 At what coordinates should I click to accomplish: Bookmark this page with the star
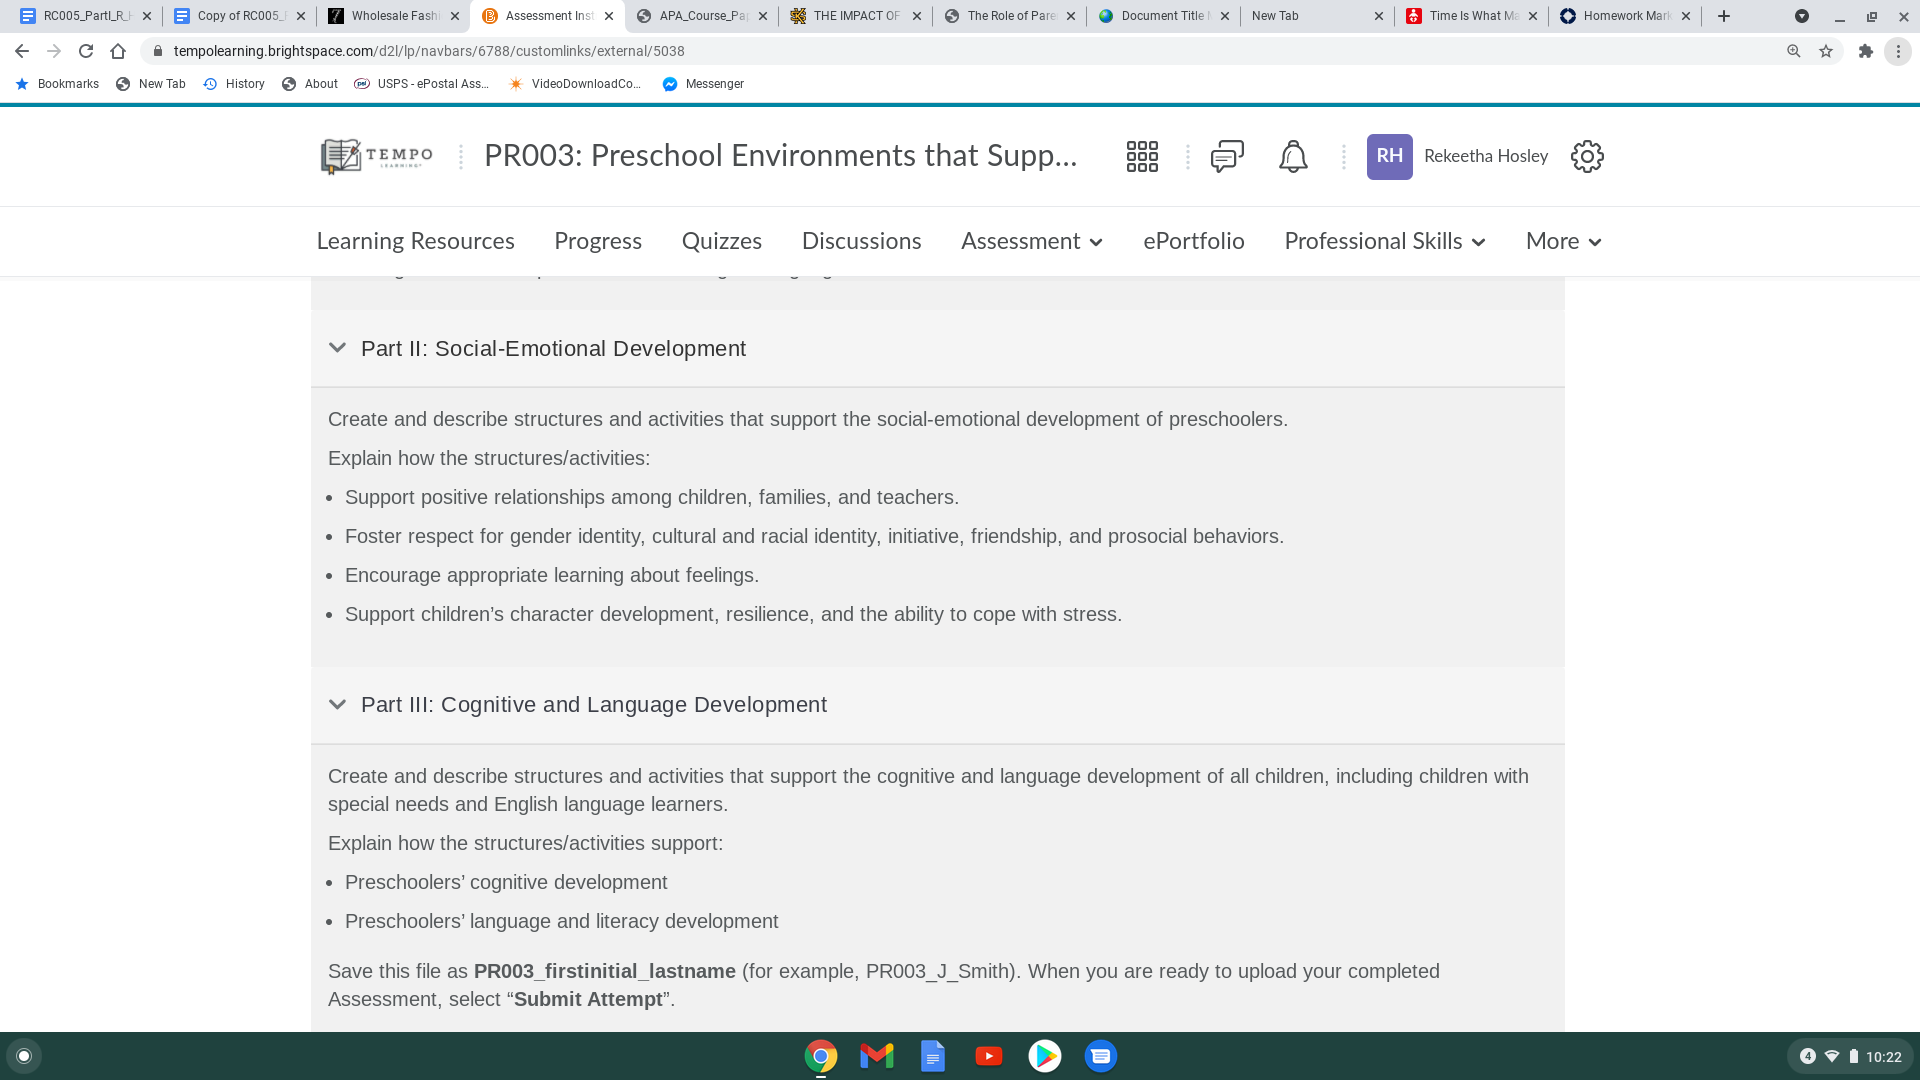(1826, 51)
